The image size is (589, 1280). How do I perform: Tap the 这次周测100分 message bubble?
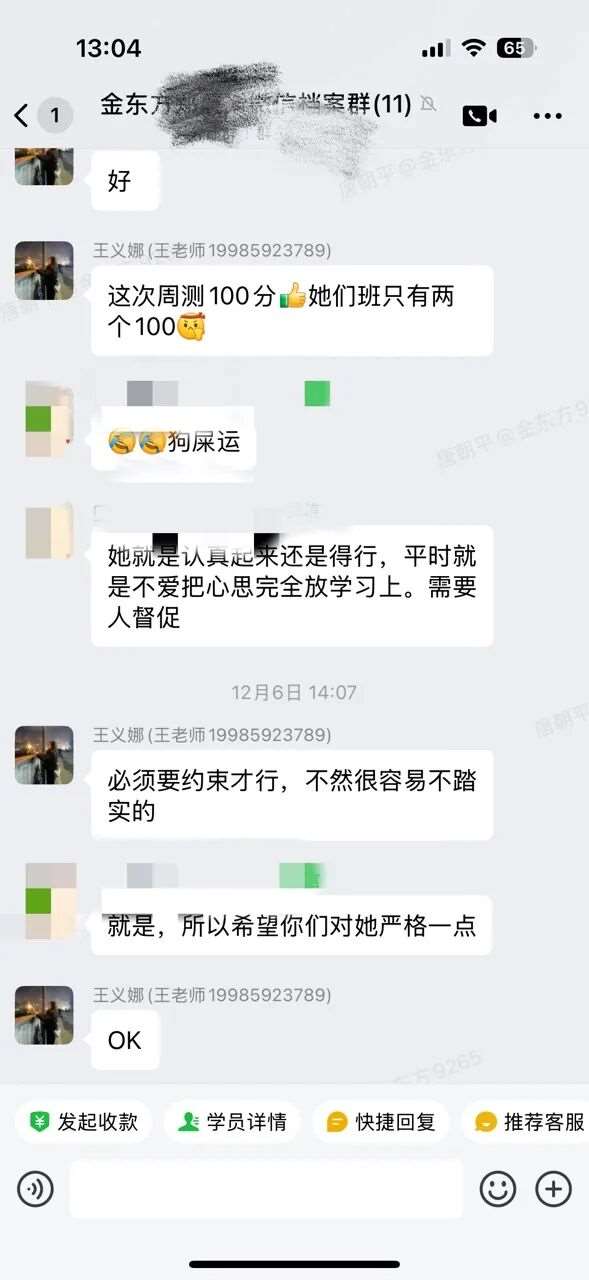tap(292, 311)
